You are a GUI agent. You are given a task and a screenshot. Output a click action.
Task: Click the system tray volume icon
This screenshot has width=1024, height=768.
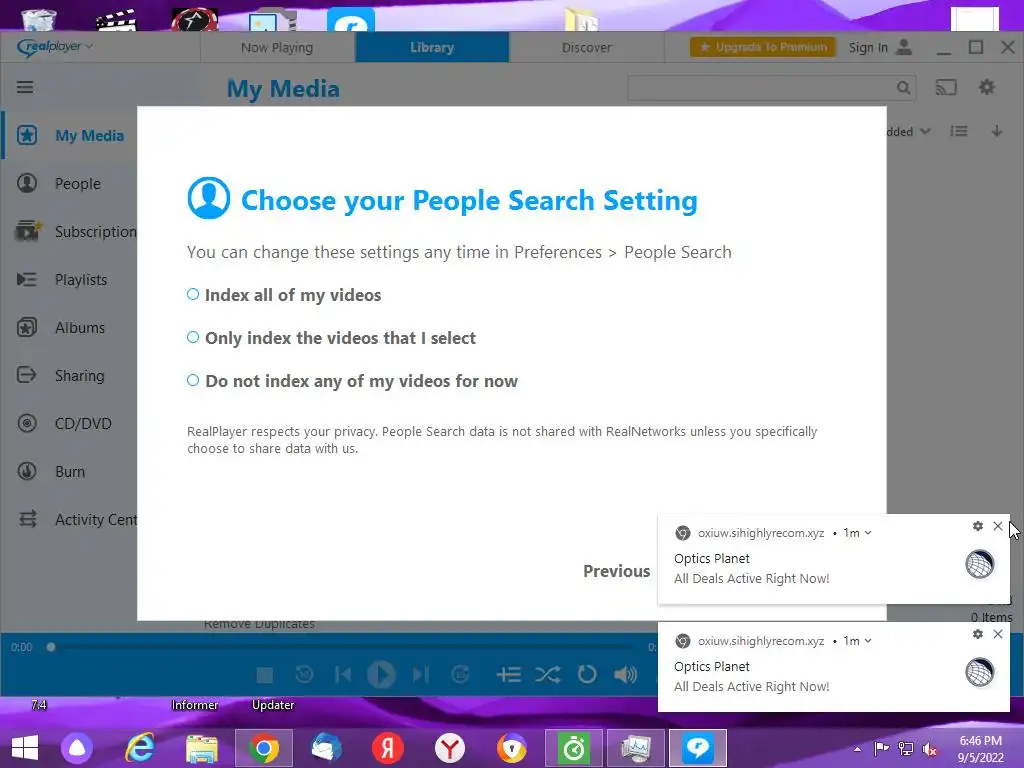(928, 749)
